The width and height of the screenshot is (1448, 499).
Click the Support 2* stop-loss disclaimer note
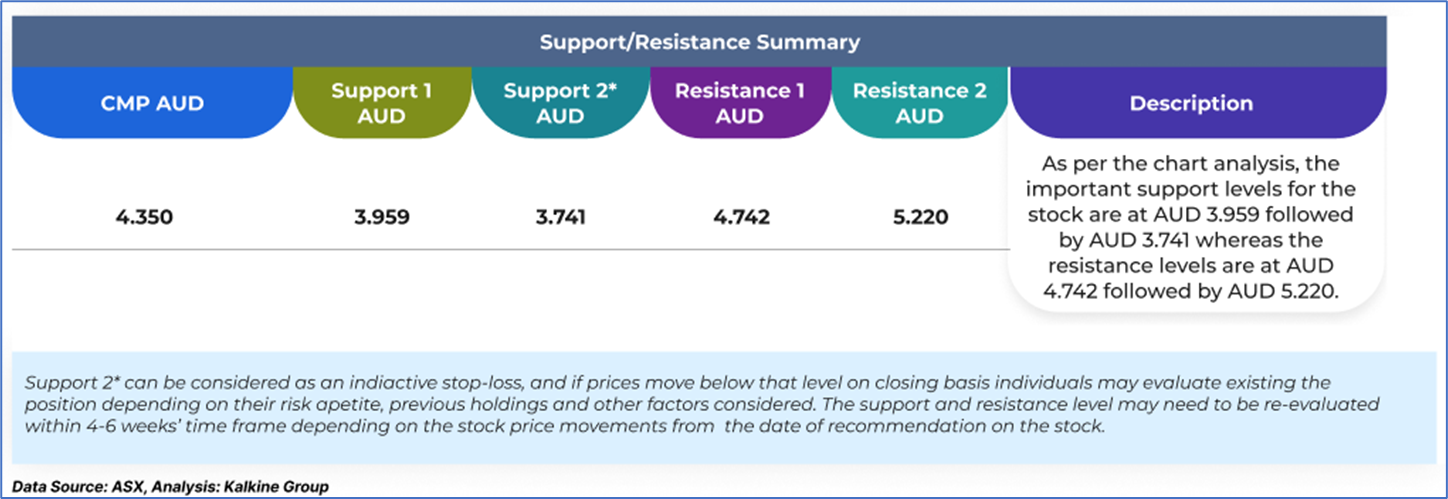click(700, 404)
